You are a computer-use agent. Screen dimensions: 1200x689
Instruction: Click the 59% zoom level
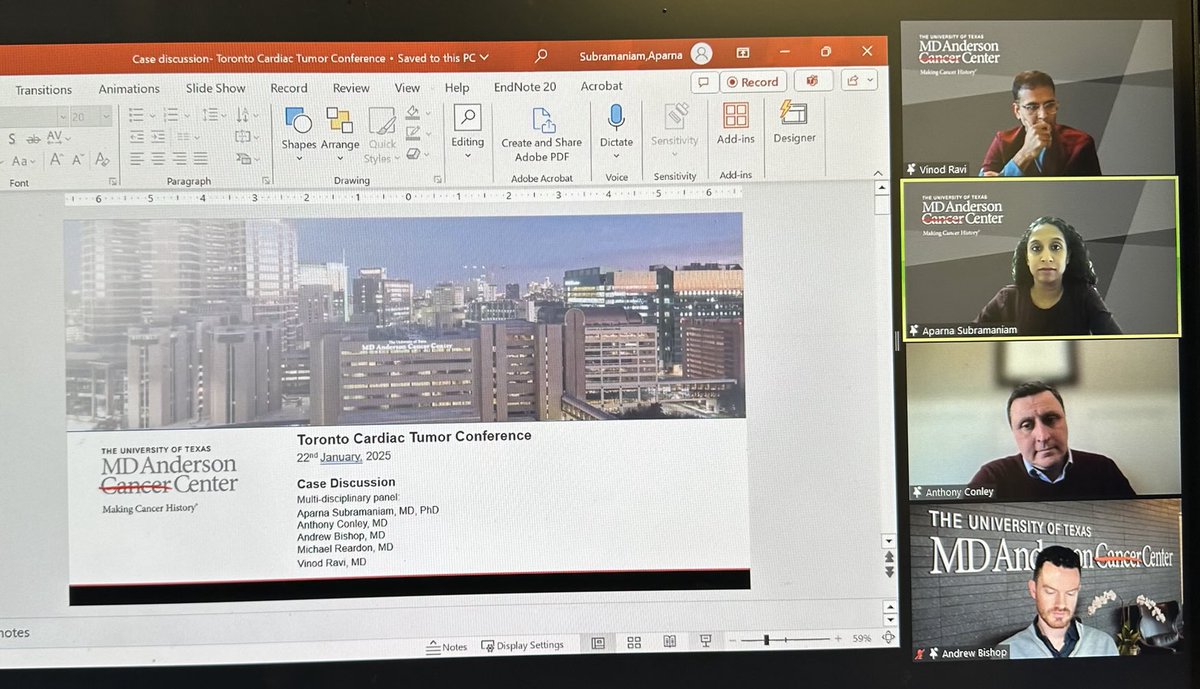862,638
